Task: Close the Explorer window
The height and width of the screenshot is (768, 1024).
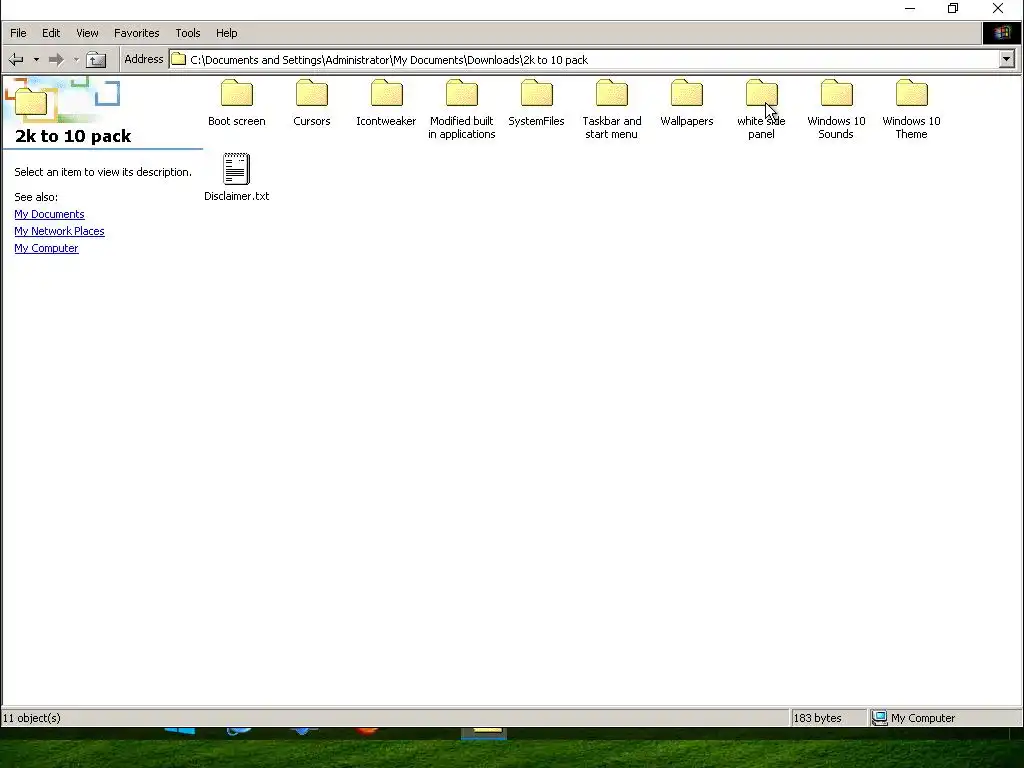Action: 998,8
